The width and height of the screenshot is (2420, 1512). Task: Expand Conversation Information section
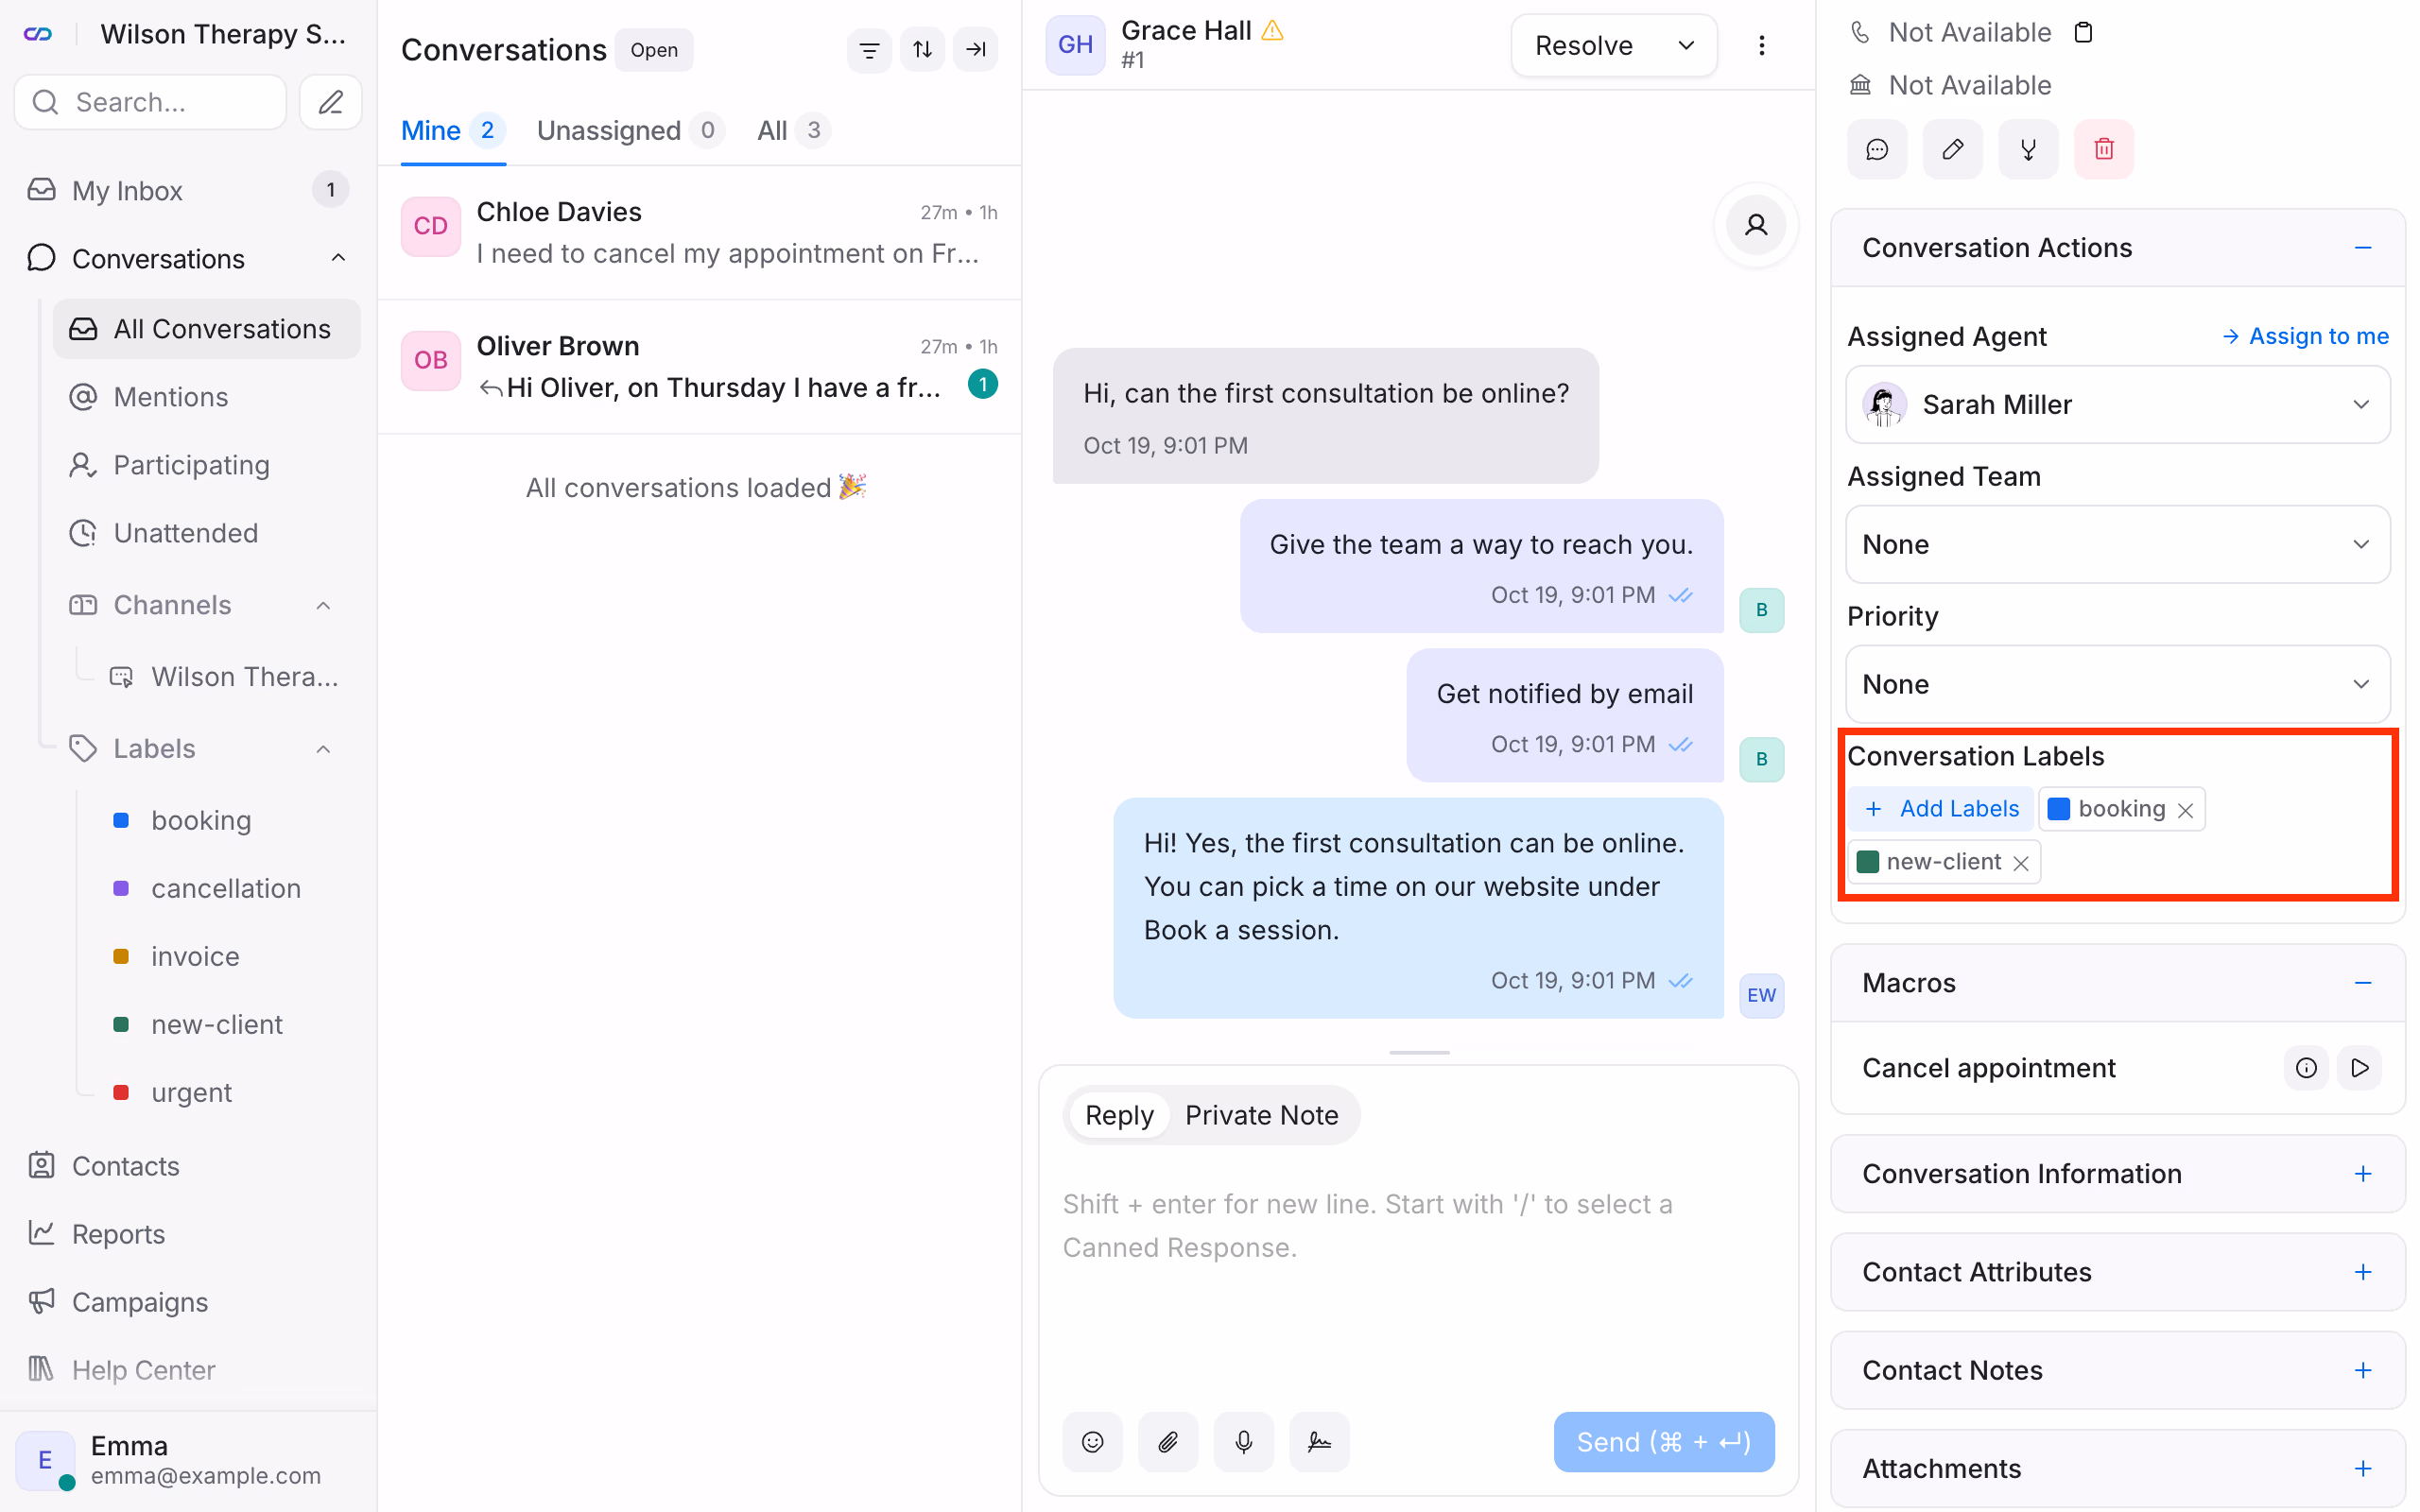[x=2363, y=1173]
